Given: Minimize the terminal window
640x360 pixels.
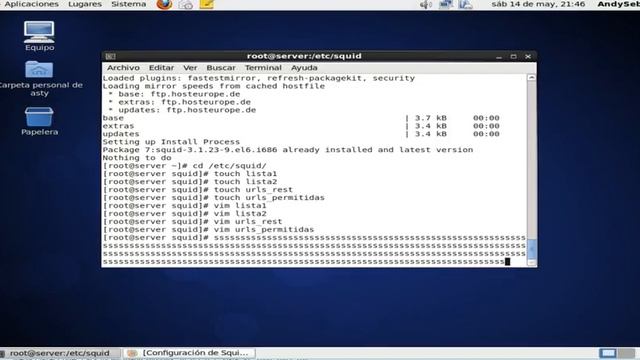Looking at the screenshot, I should point(499,56).
